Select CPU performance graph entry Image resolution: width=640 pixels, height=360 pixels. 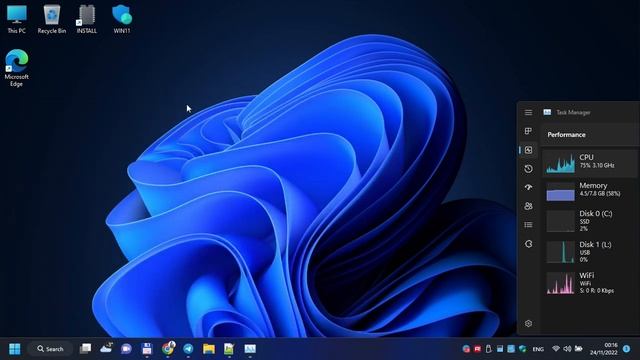(x=590, y=163)
